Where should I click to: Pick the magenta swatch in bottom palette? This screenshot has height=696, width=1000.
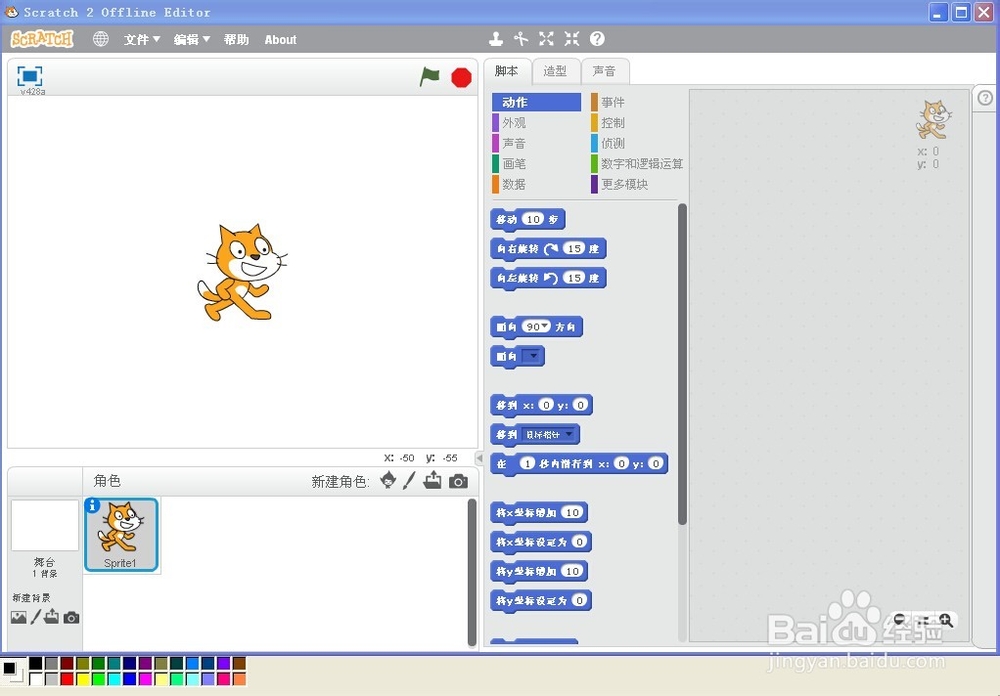click(145, 678)
